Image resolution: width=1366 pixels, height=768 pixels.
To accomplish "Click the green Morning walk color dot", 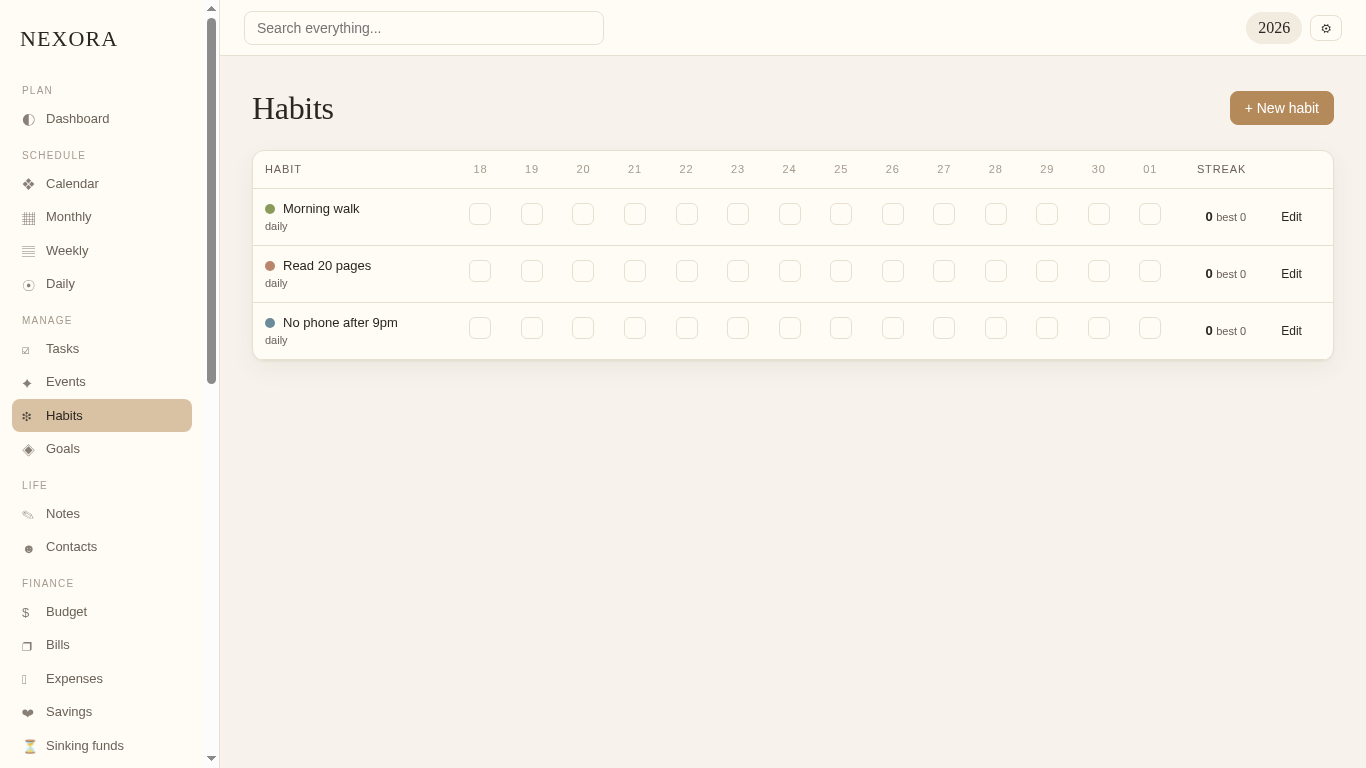I will tap(270, 209).
